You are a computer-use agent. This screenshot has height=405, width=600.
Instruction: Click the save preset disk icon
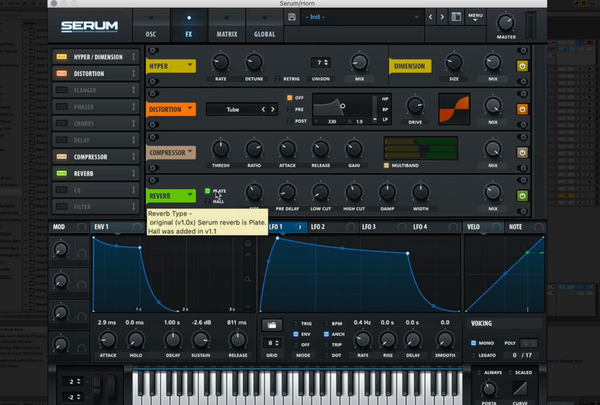[x=291, y=17]
